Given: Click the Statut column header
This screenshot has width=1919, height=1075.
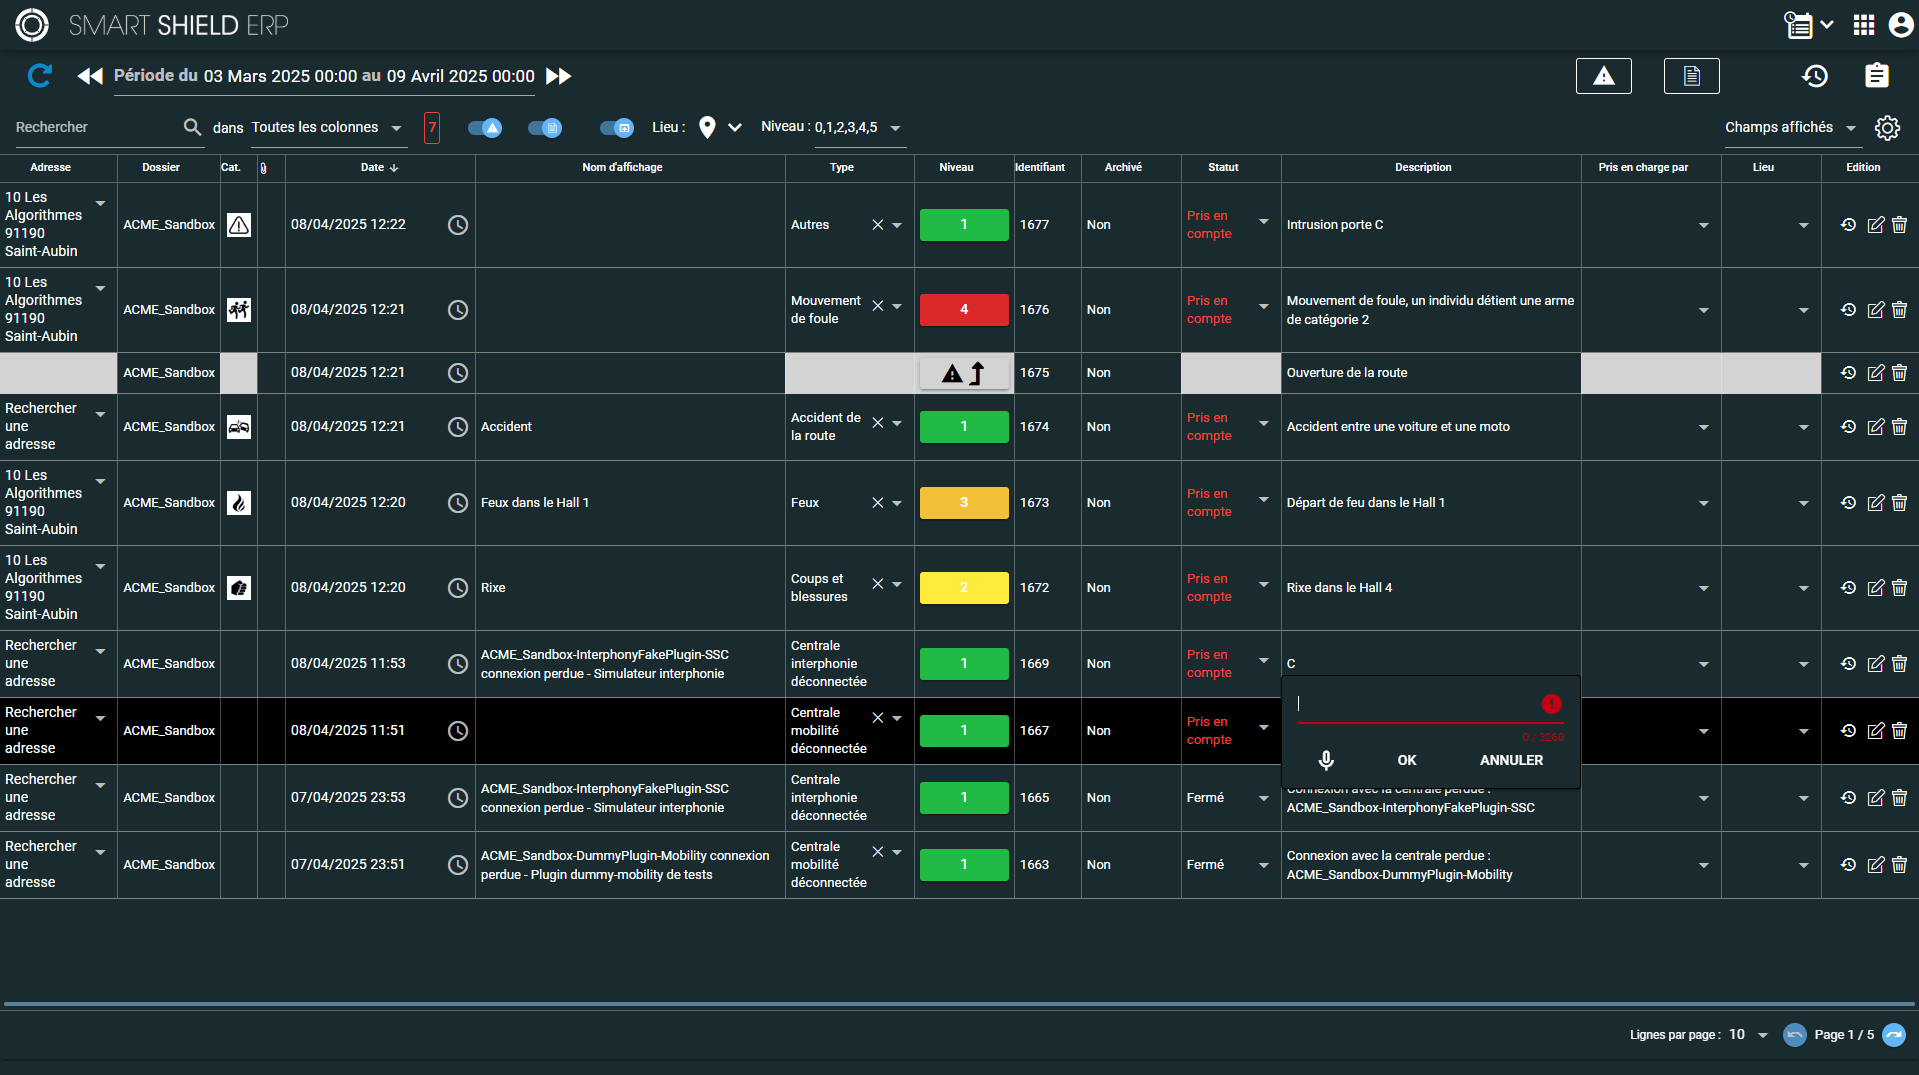Looking at the screenshot, I should [x=1223, y=167].
